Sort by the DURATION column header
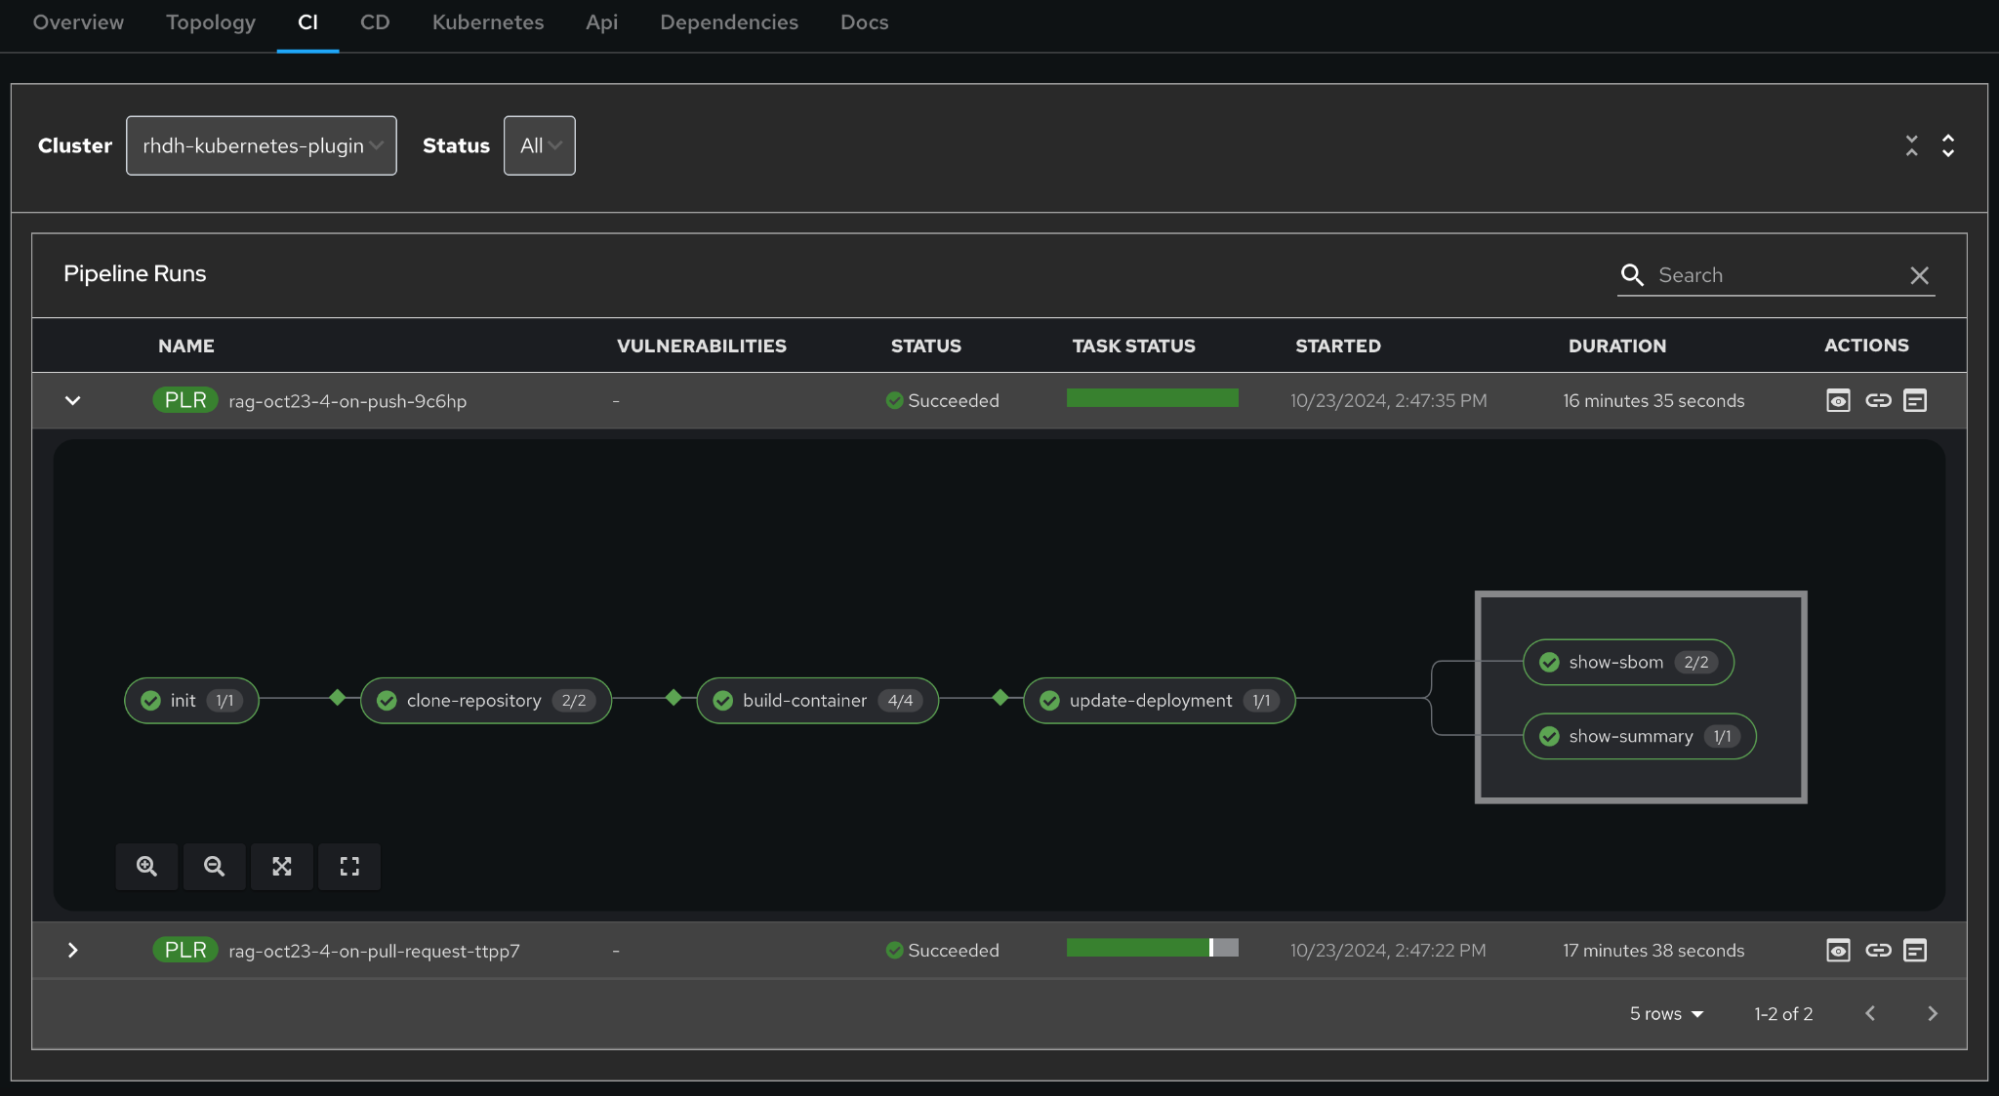This screenshot has width=1999, height=1097. click(x=1617, y=346)
